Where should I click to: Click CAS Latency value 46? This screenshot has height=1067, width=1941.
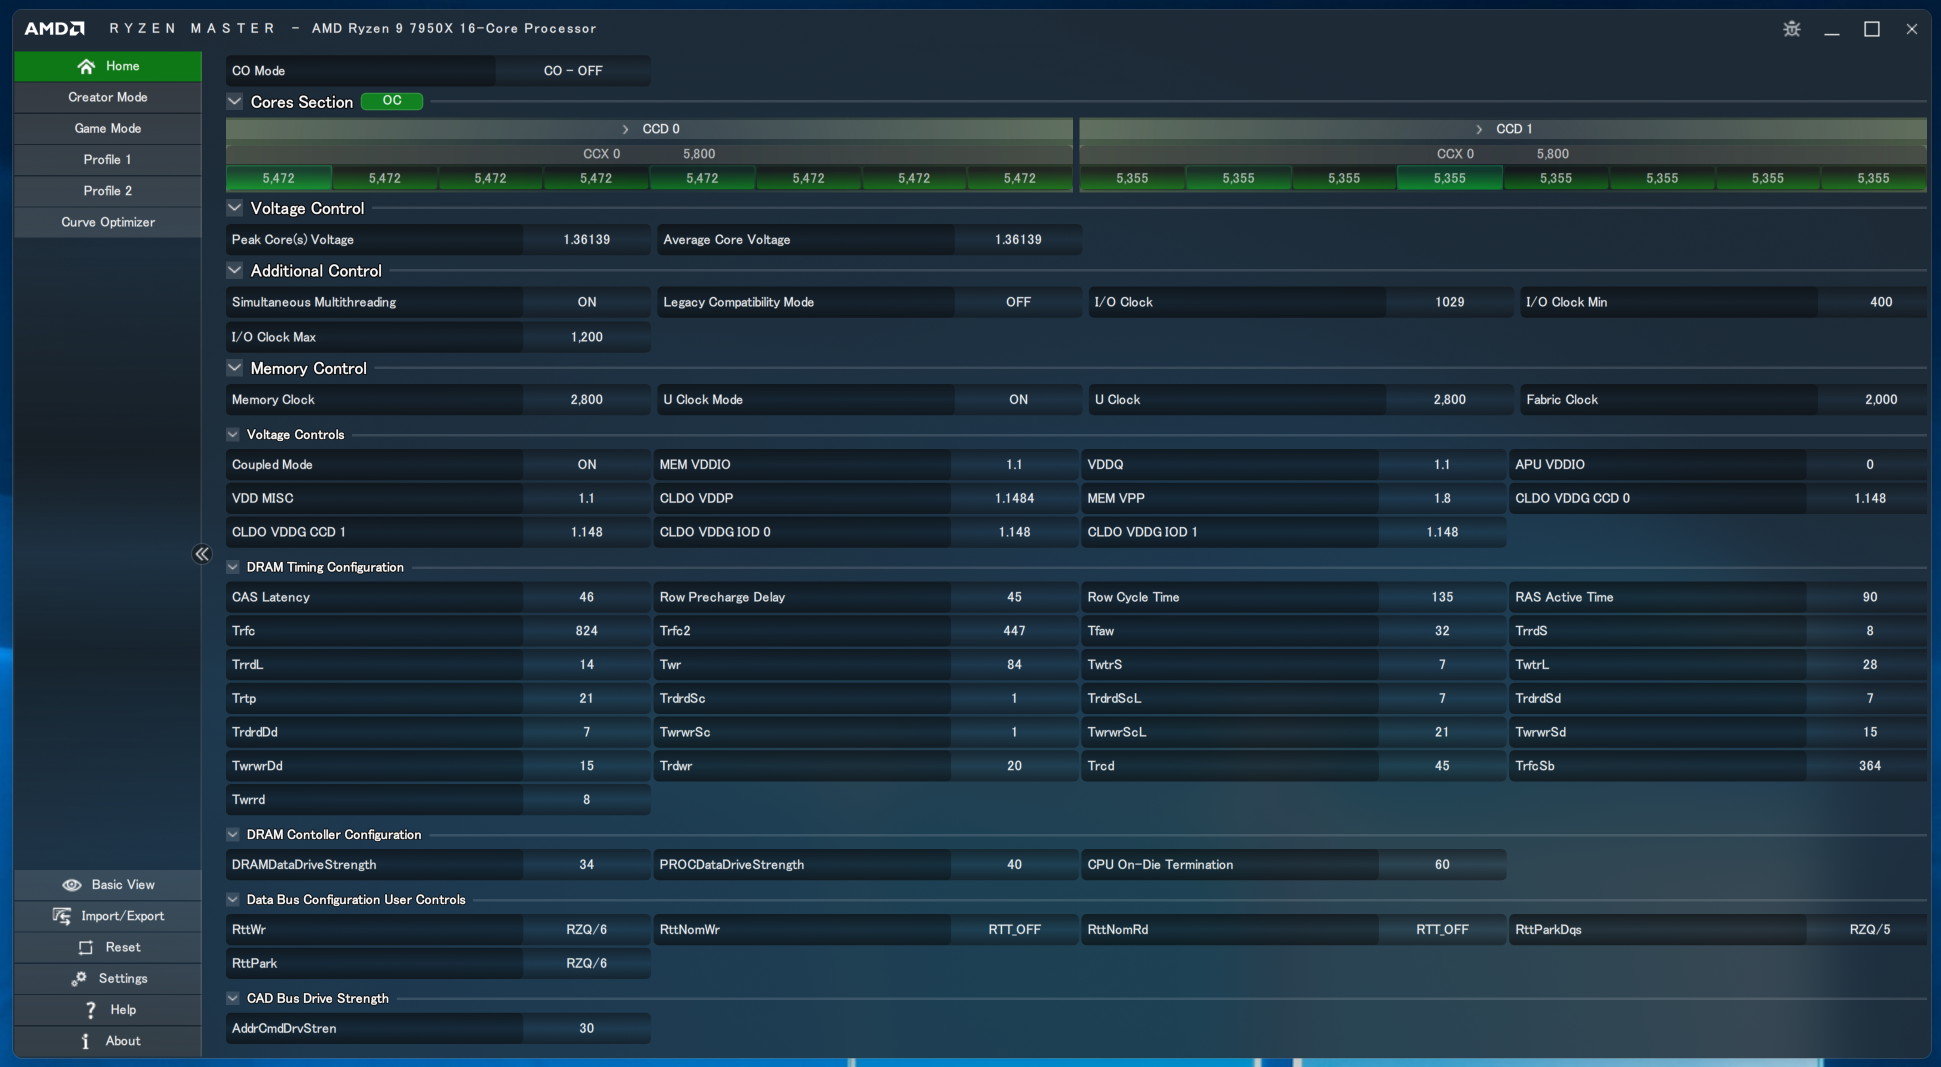point(587,597)
